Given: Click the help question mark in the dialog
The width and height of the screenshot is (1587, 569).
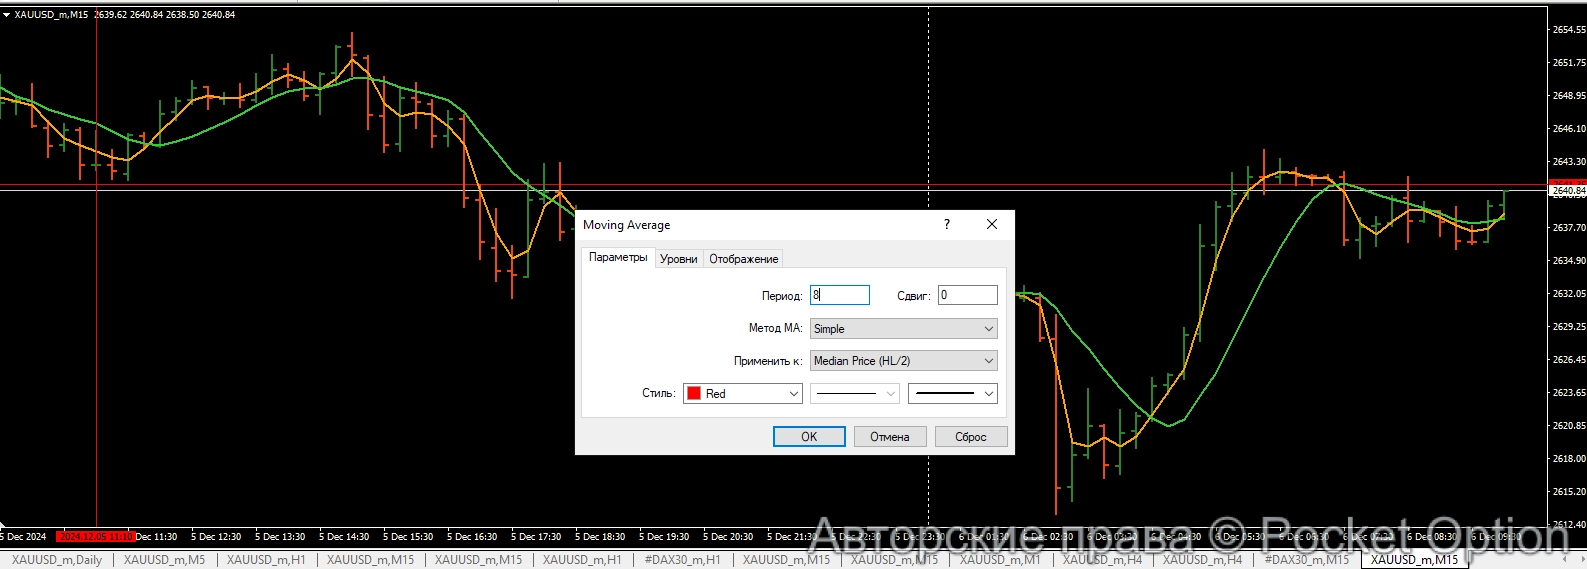Looking at the screenshot, I should coord(946,225).
